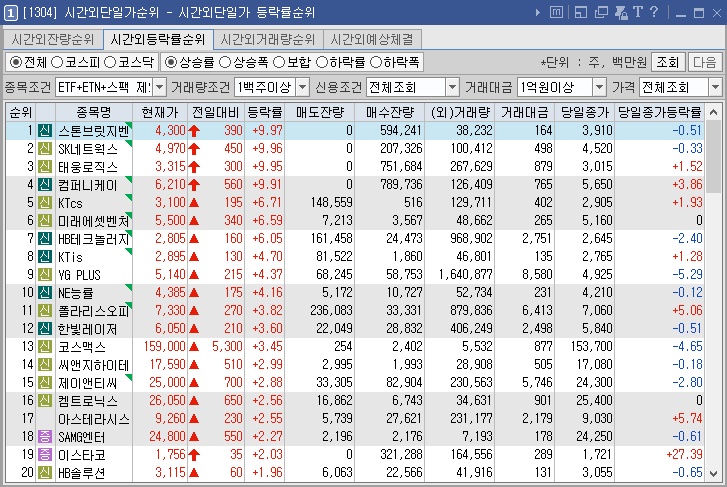Select the stock name 제이앤티씨
The width and height of the screenshot is (727, 487).
[88, 383]
